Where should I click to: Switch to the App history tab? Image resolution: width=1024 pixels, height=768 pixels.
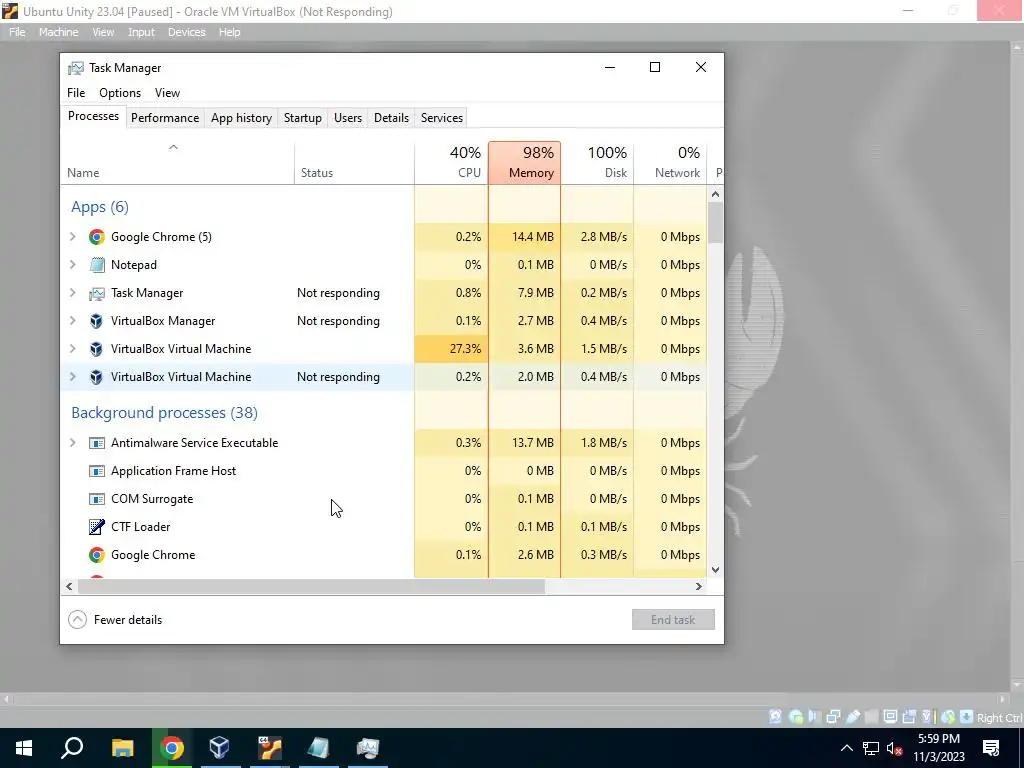[242, 118]
